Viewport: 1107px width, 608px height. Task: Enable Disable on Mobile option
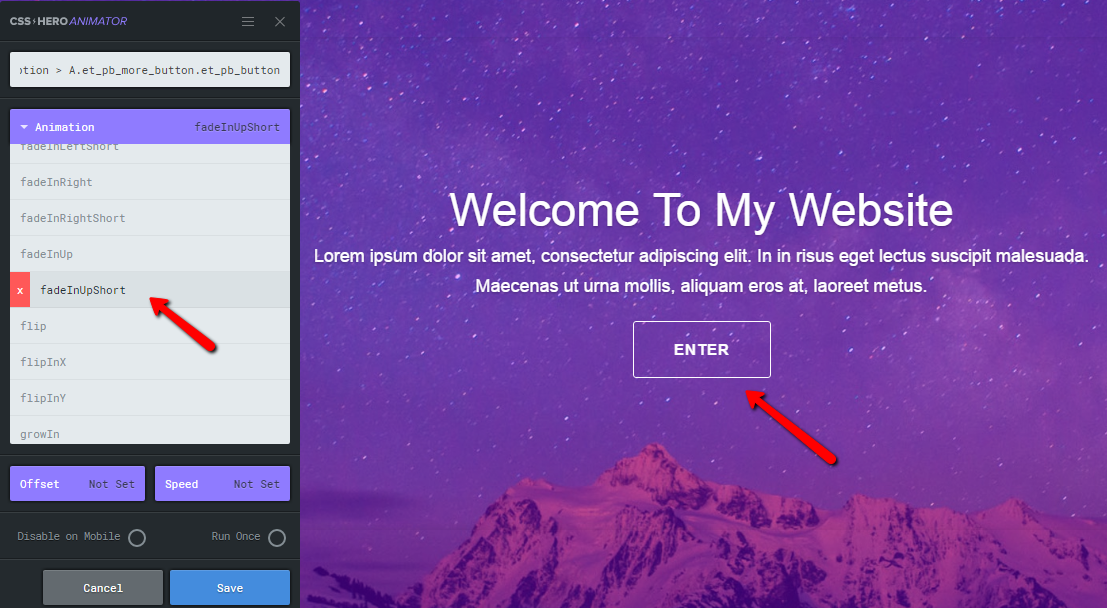[x=137, y=538]
